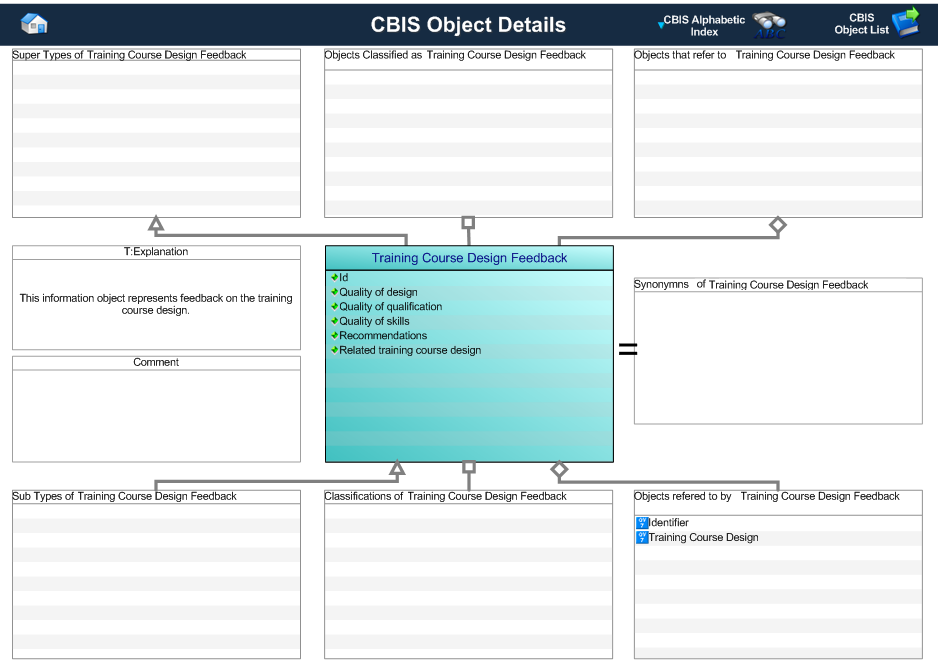Click the square connector above Classifications panel
Viewport: 938px width, 670px height.
[469, 467]
